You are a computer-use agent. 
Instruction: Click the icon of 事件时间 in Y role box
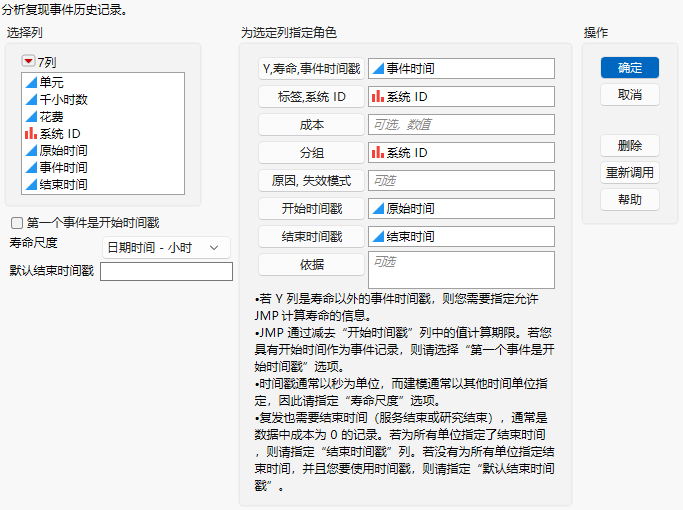tap(378, 68)
